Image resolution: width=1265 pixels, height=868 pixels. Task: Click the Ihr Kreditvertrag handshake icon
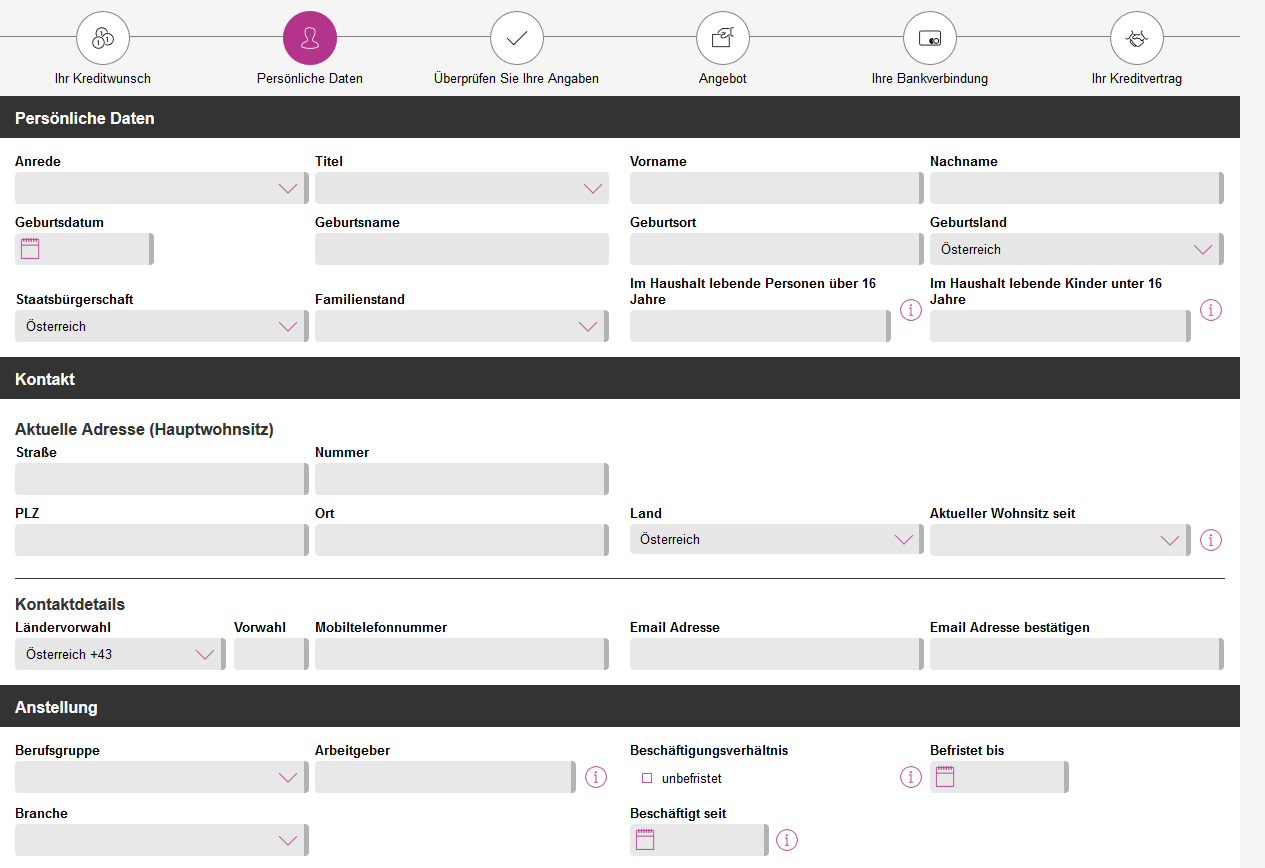tap(1136, 38)
